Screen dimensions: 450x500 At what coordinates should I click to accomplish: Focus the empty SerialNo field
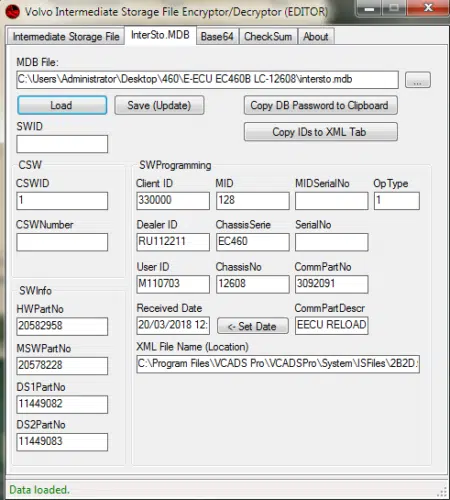tap(332, 242)
